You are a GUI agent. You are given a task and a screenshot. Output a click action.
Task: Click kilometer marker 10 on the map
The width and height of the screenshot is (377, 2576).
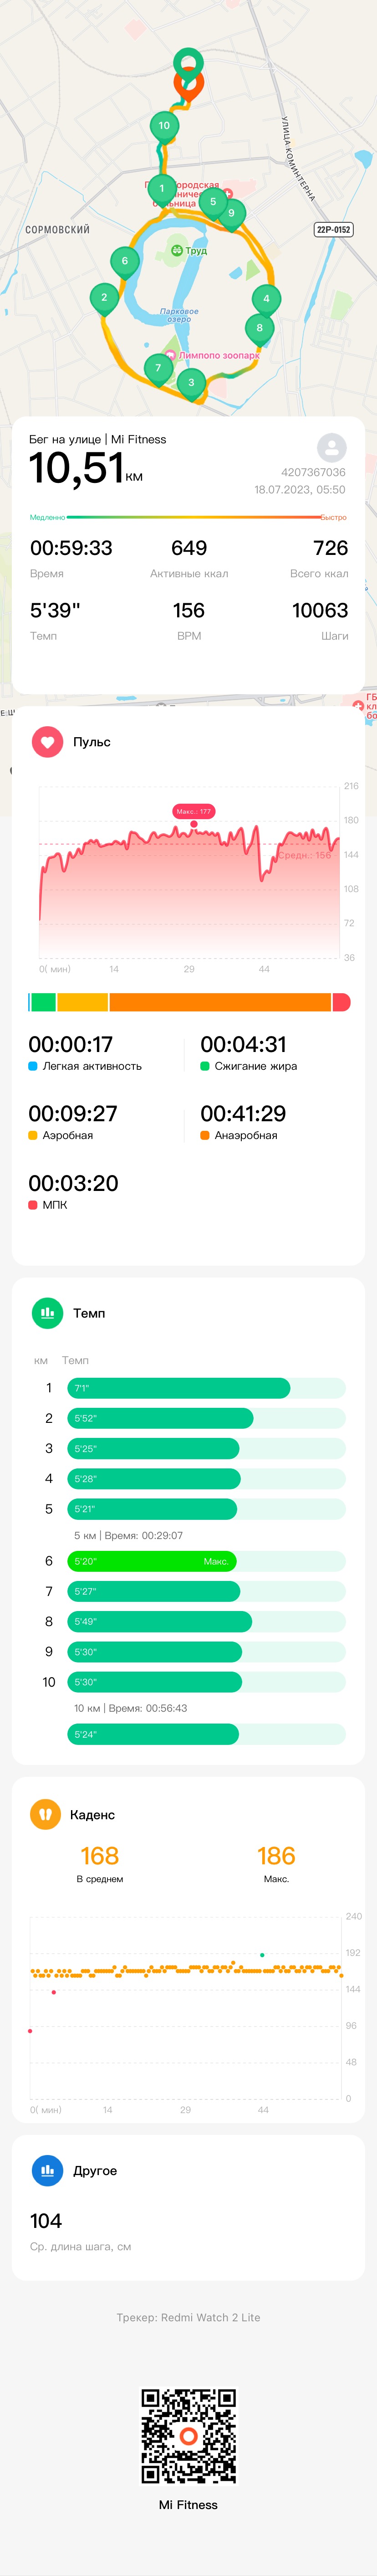[x=164, y=126]
